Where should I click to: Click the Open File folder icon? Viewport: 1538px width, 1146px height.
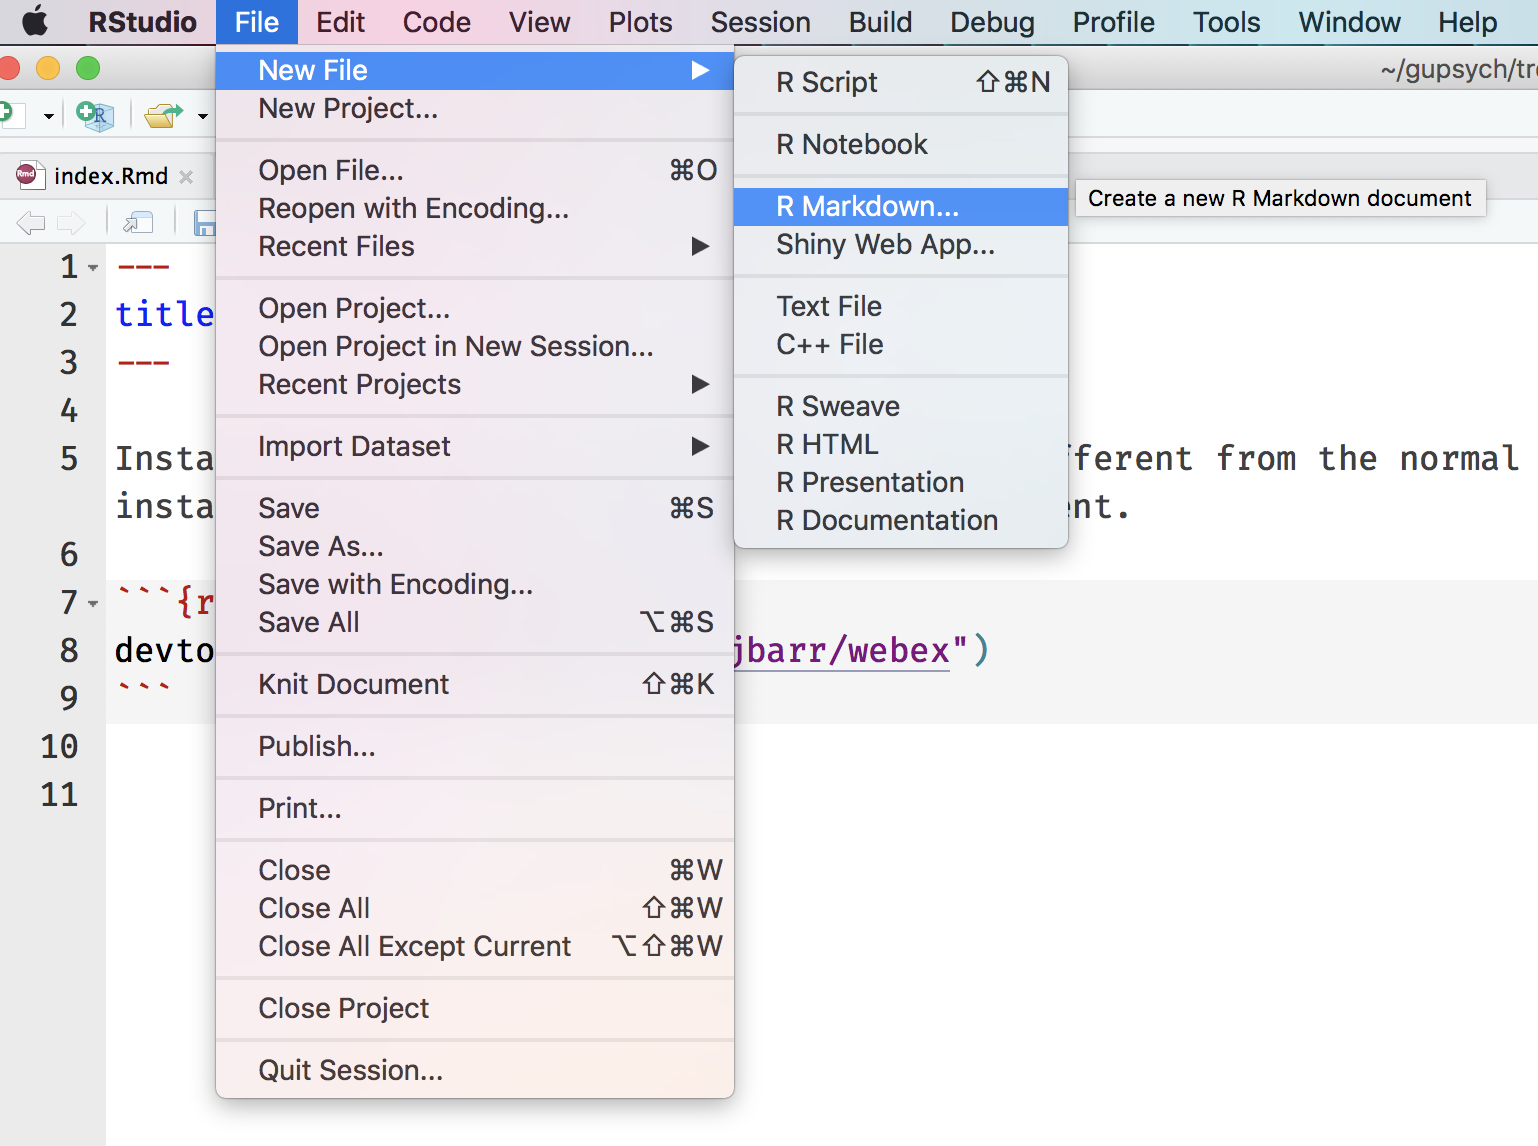tap(162, 115)
